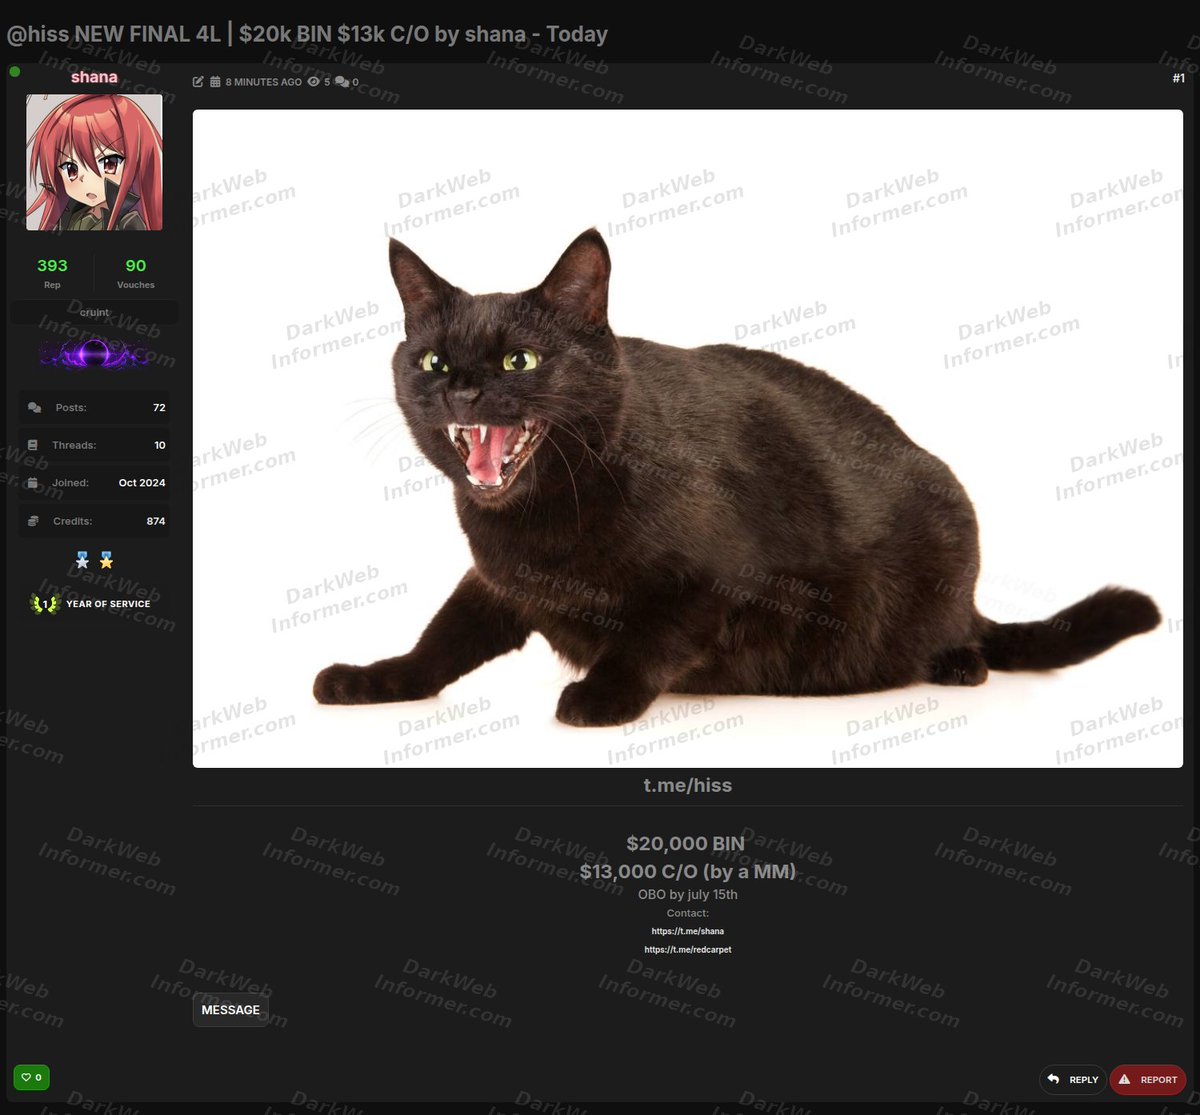This screenshot has height=1115, width=1200.
Task: Click the thread title heading
Action: coord(307,34)
